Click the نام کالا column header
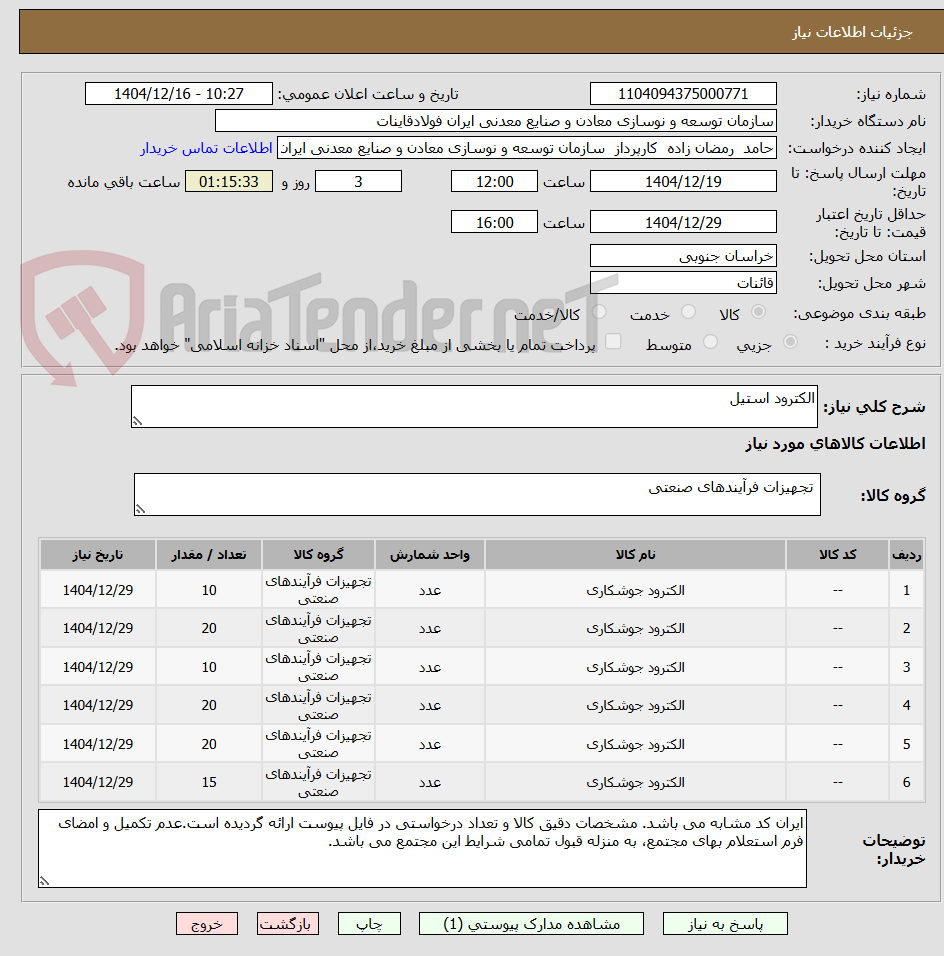Screen dimensions: 944x956 pyautogui.click(x=635, y=555)
